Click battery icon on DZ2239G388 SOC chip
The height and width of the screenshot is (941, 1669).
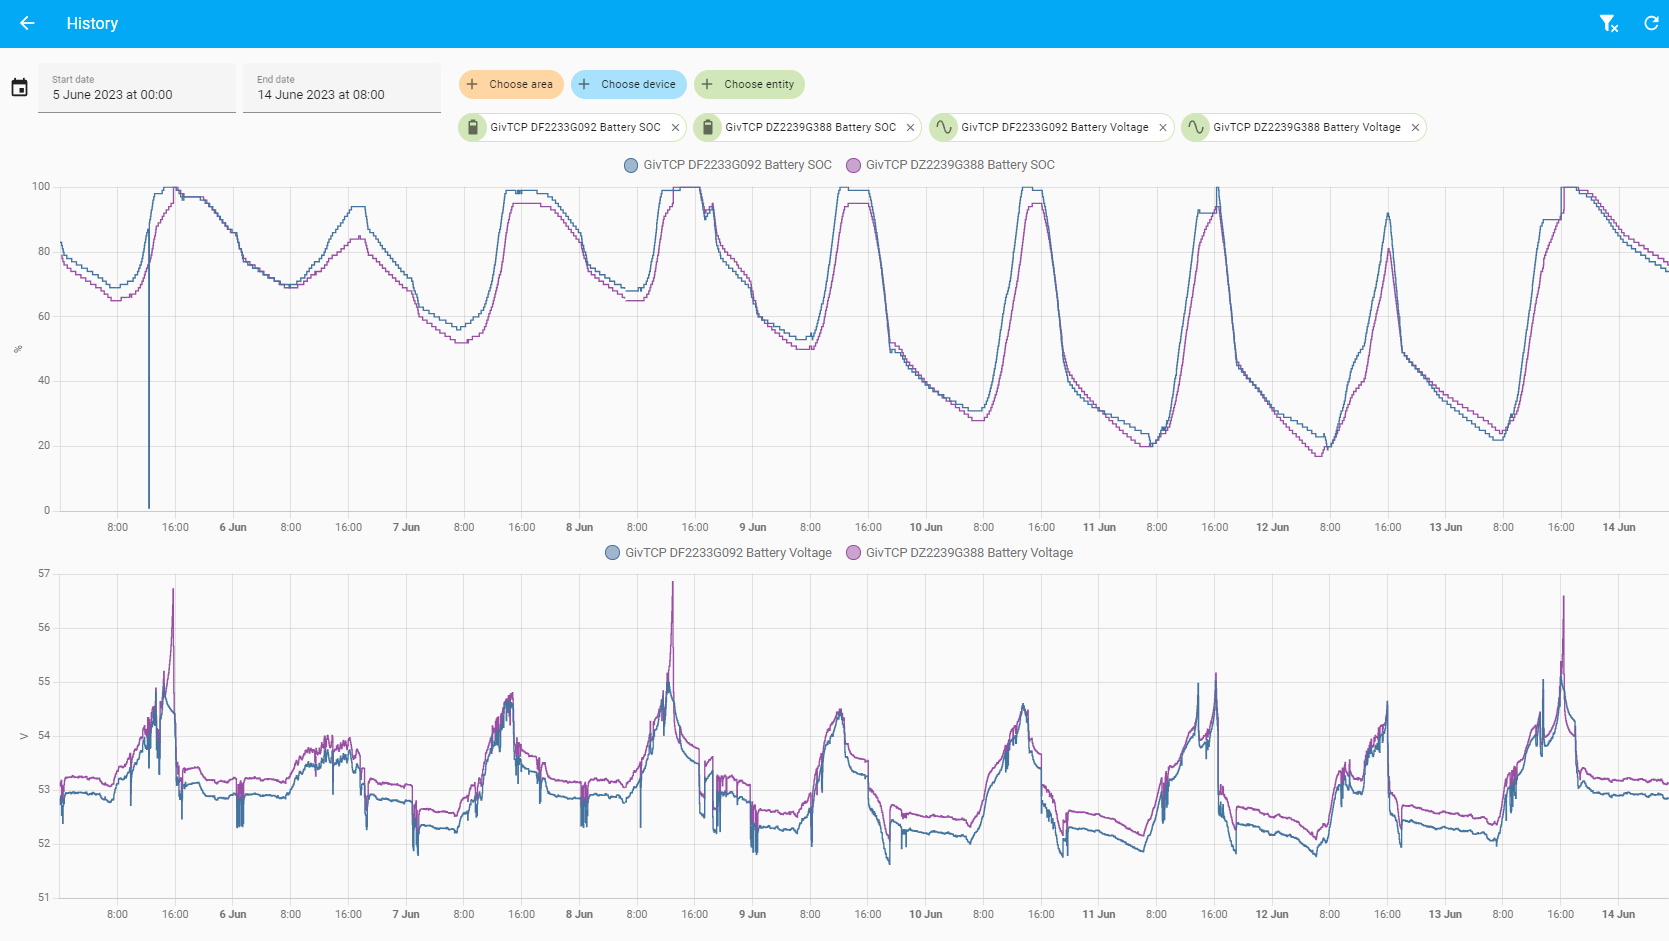pyautogui.click(x=708, y=127)
